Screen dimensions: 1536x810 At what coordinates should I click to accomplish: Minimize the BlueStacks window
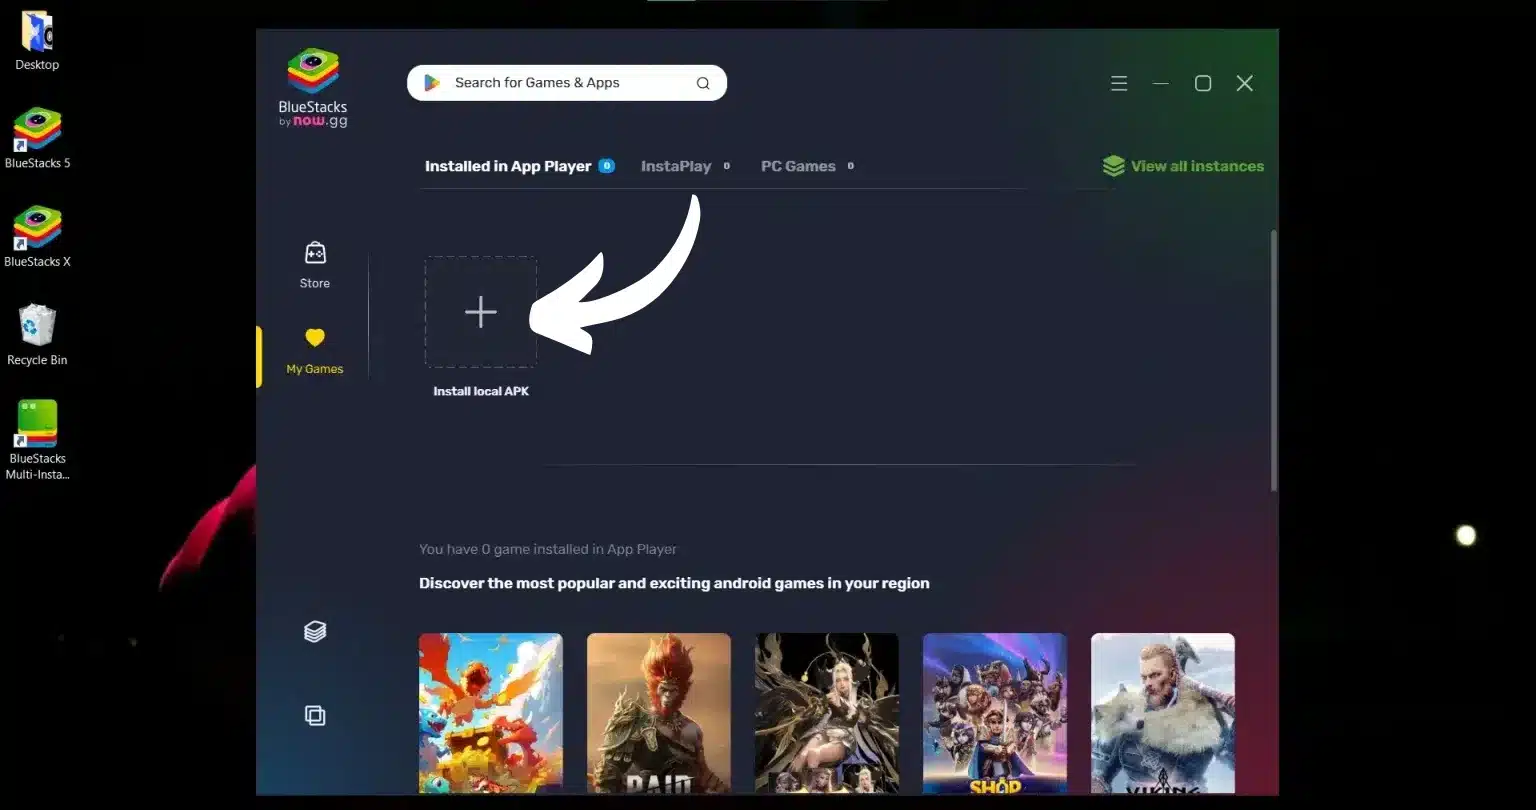coord(1161,84)
